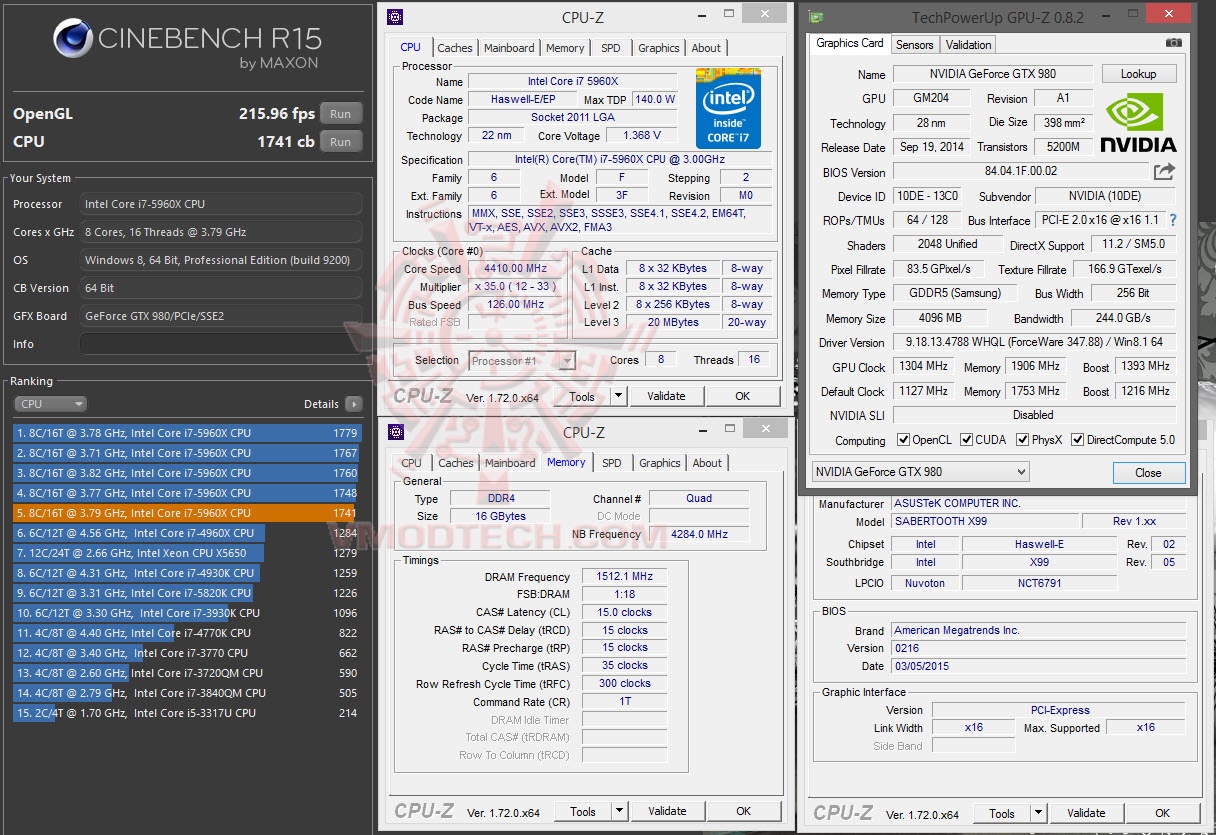Click the GPU-Z title bar app icon

817,17
